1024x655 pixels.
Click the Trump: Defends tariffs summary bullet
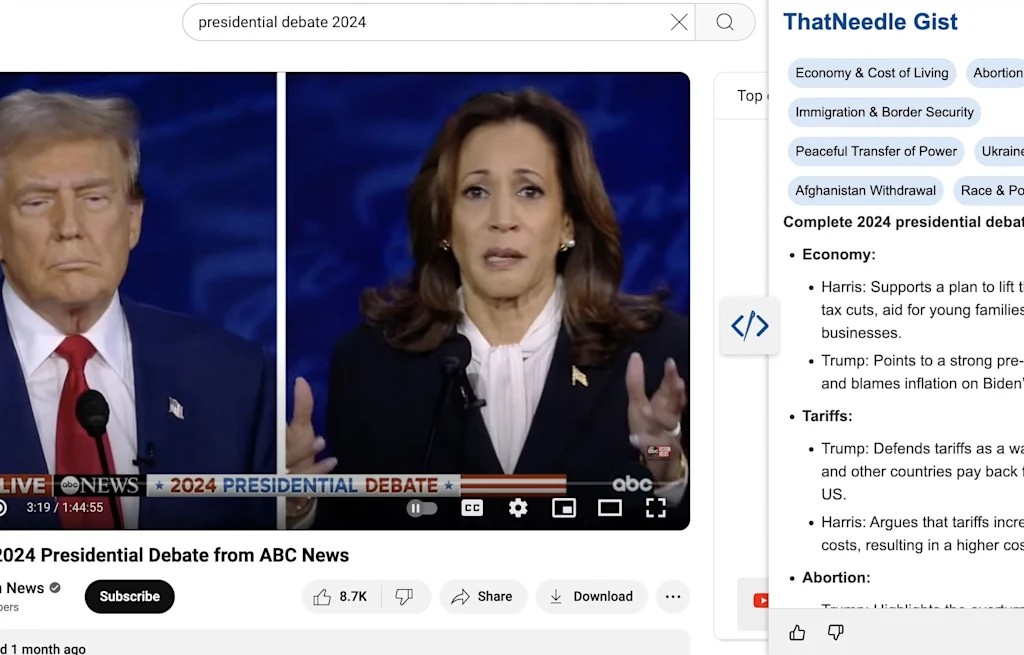922,471
